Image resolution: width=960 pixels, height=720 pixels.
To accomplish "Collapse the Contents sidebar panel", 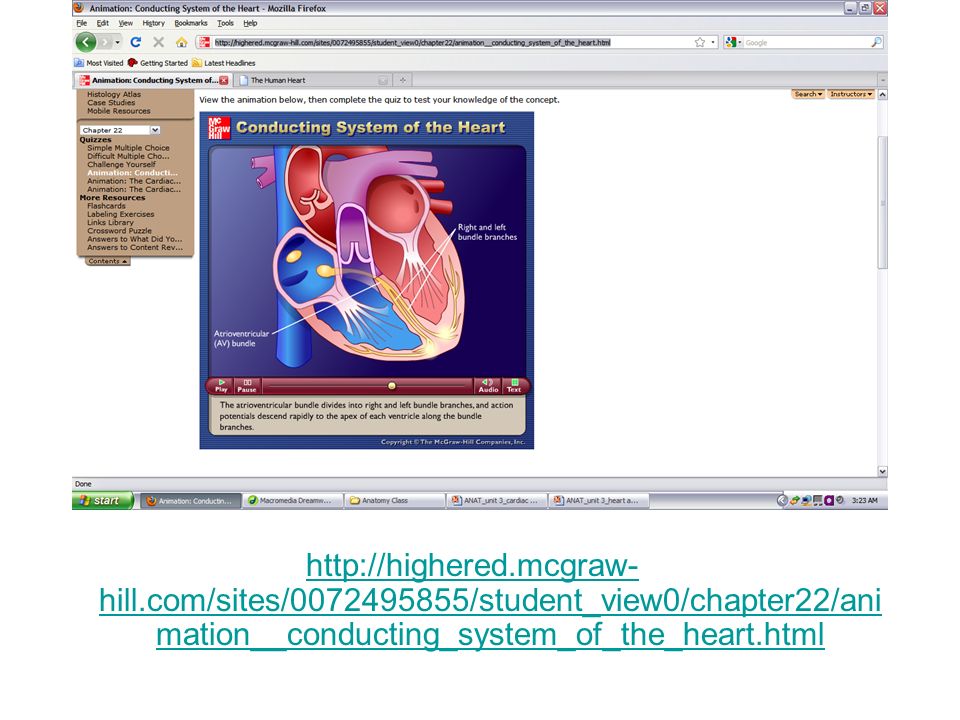I will [107, 261].
